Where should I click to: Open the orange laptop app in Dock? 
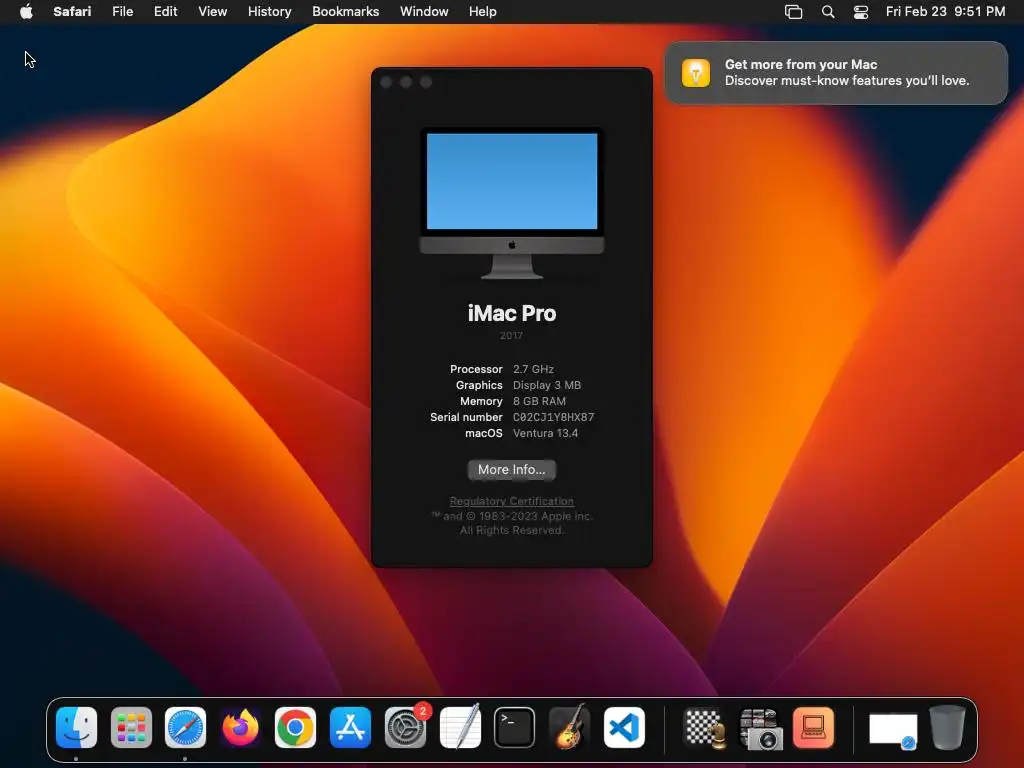[x=813, y=728]
